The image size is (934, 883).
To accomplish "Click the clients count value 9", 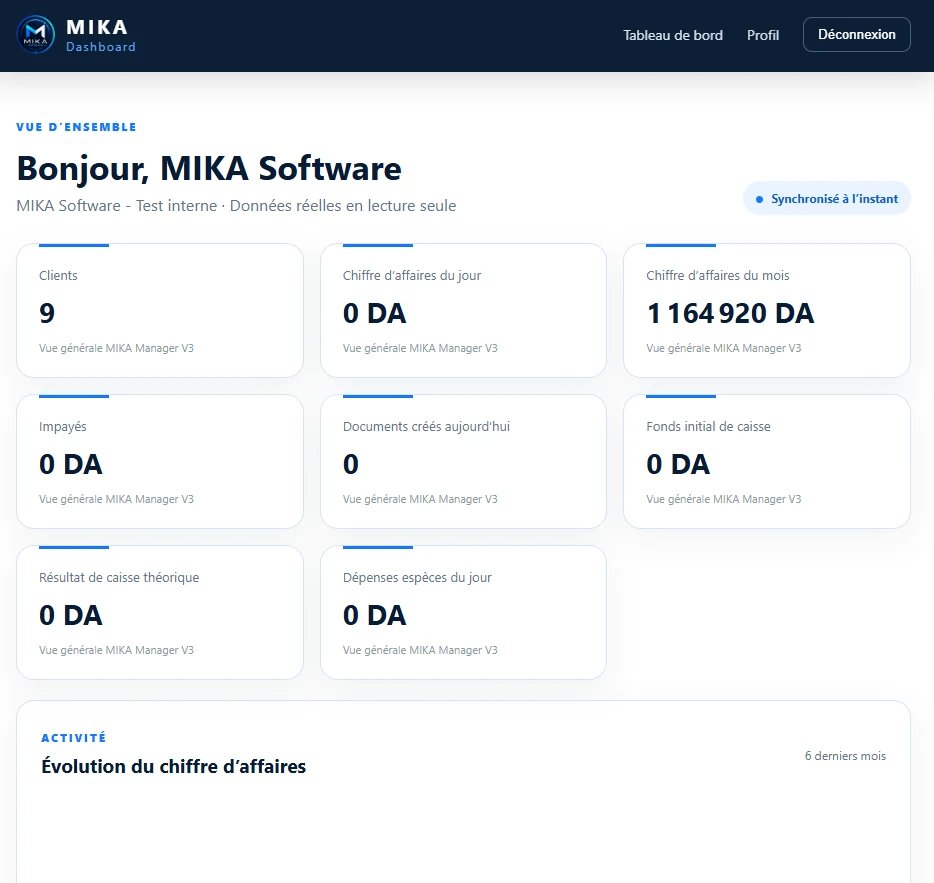I will [x=47, y=313].
